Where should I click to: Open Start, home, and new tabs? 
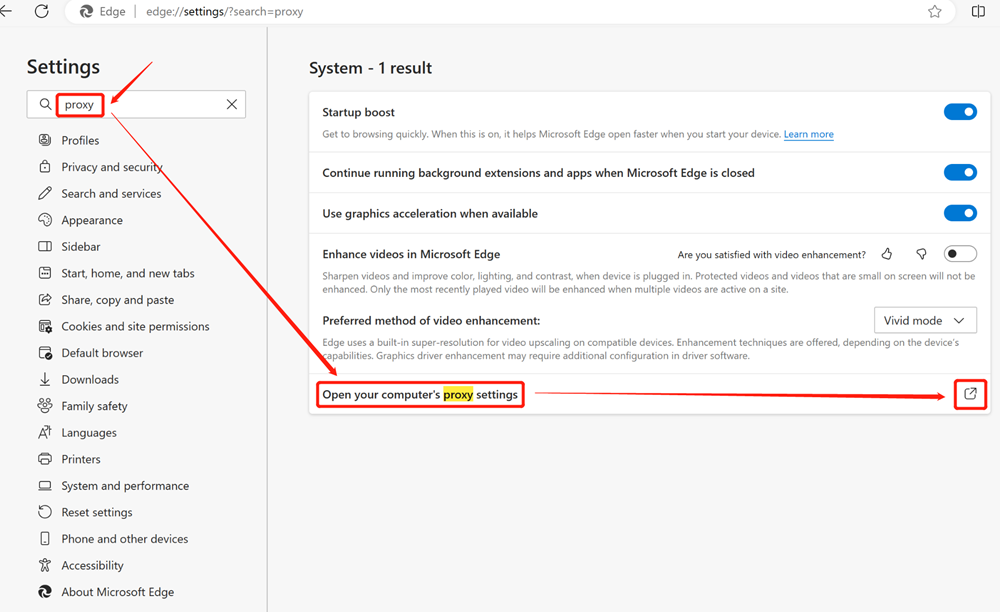coord(128,273)
